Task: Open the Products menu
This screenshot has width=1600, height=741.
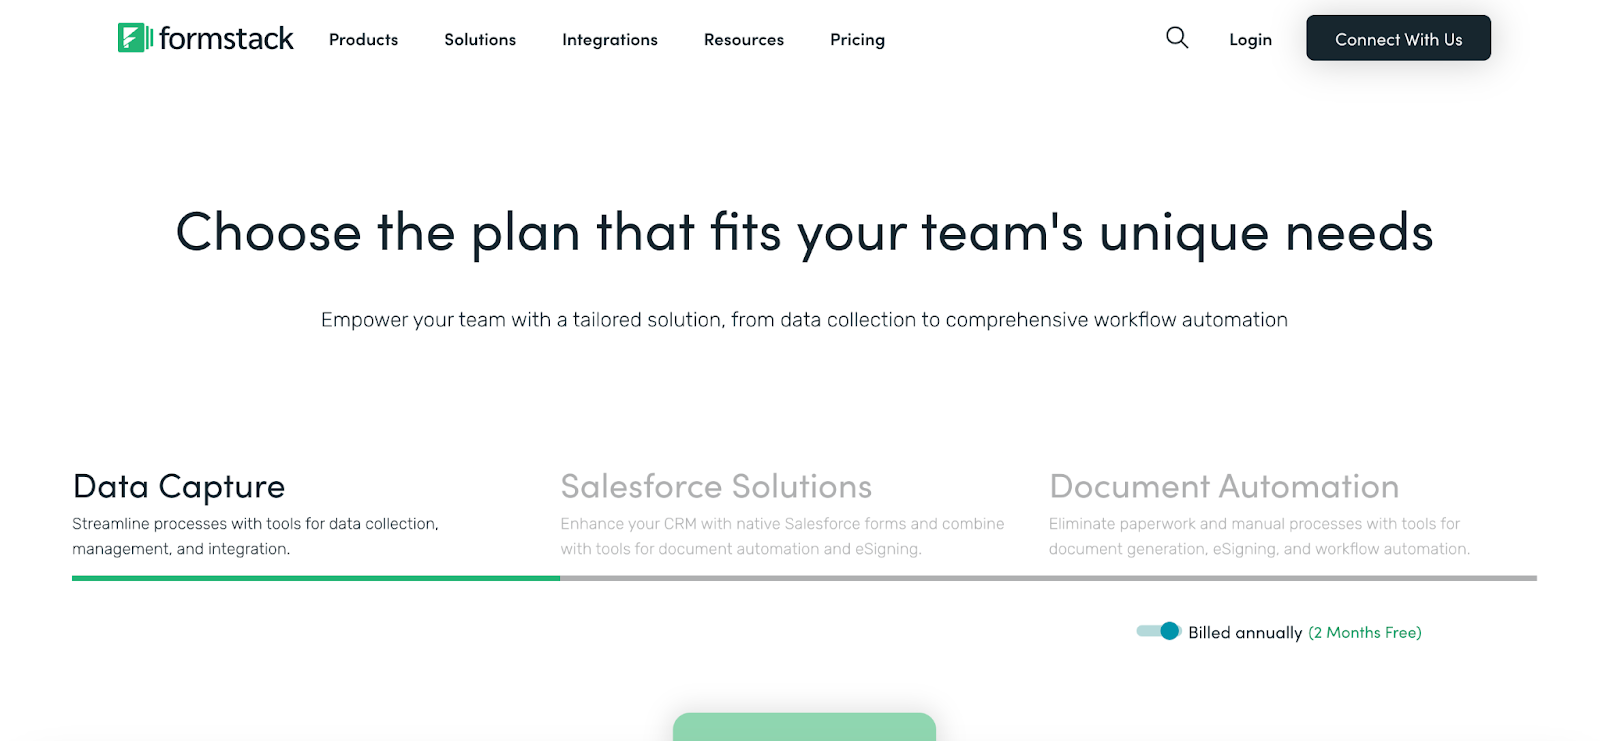Action: click(363, 40)
